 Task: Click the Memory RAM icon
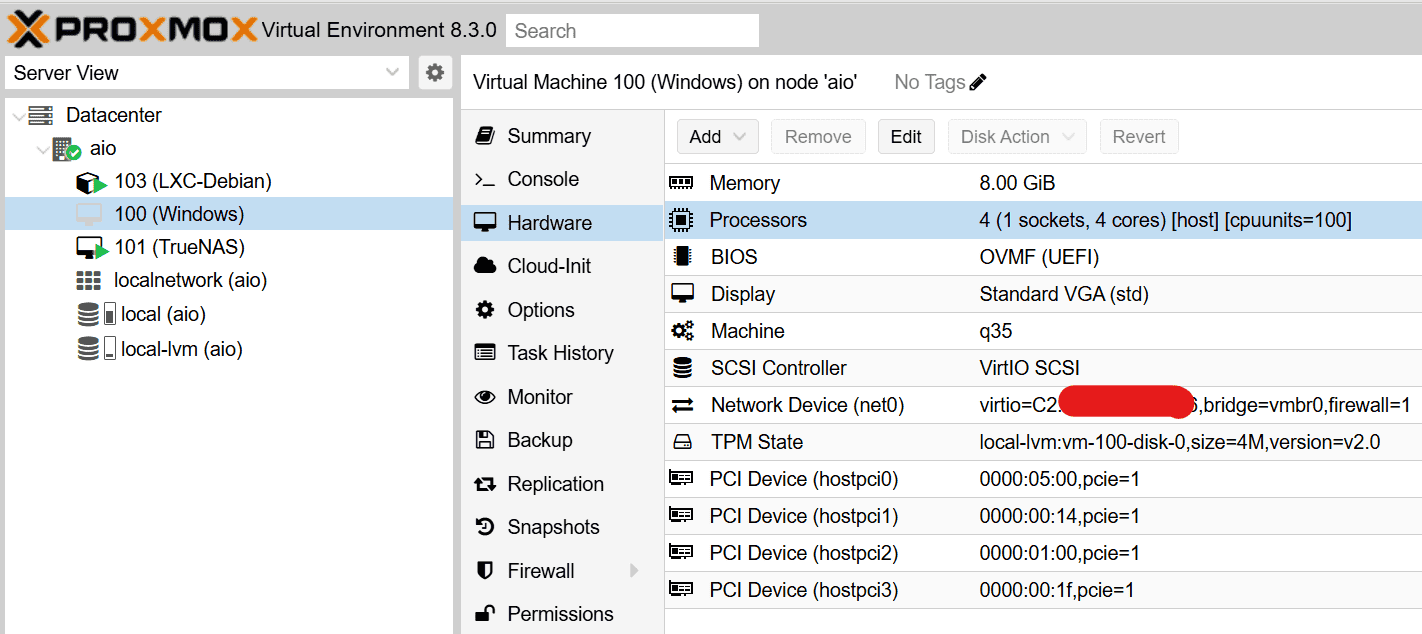682,183
